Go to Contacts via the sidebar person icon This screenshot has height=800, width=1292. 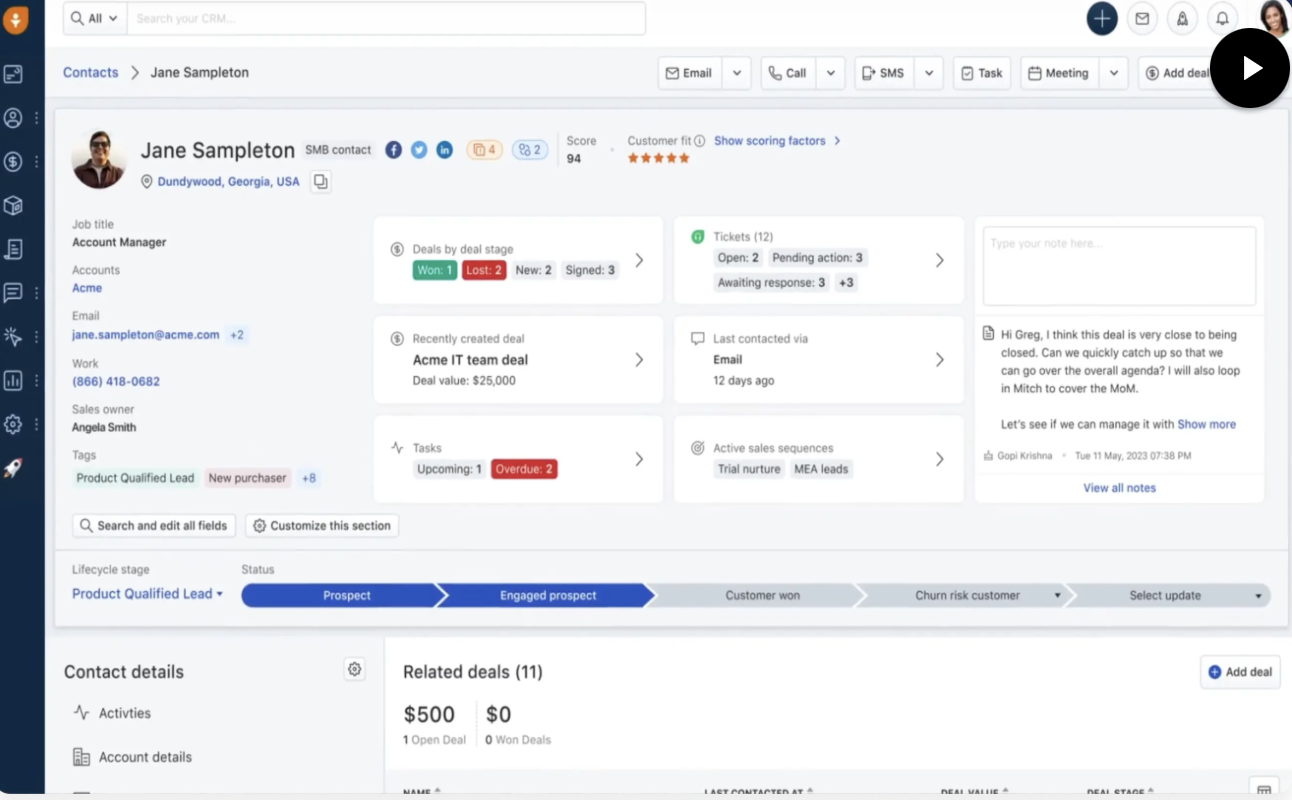point(13,118)
